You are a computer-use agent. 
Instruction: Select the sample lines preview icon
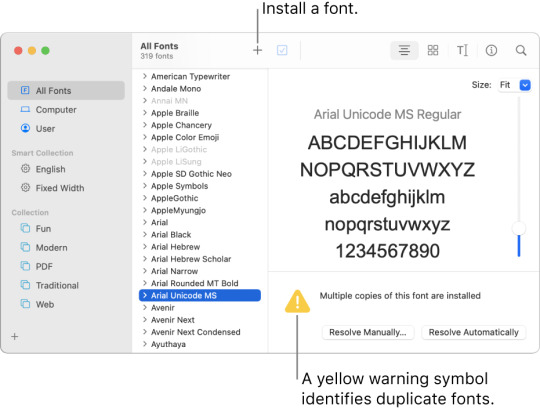[404, 50]
